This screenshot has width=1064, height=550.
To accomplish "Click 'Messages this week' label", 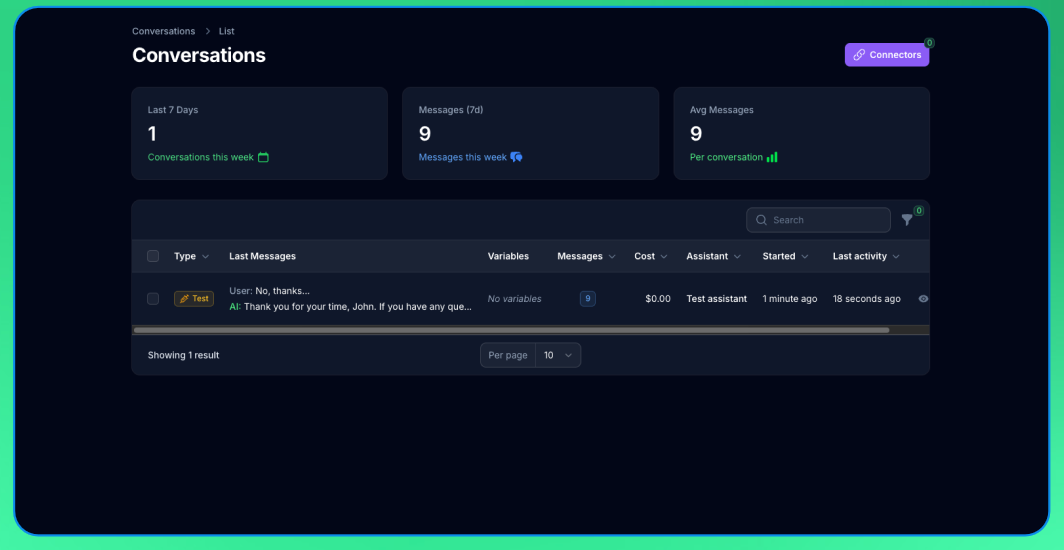I will click(463, 157).
